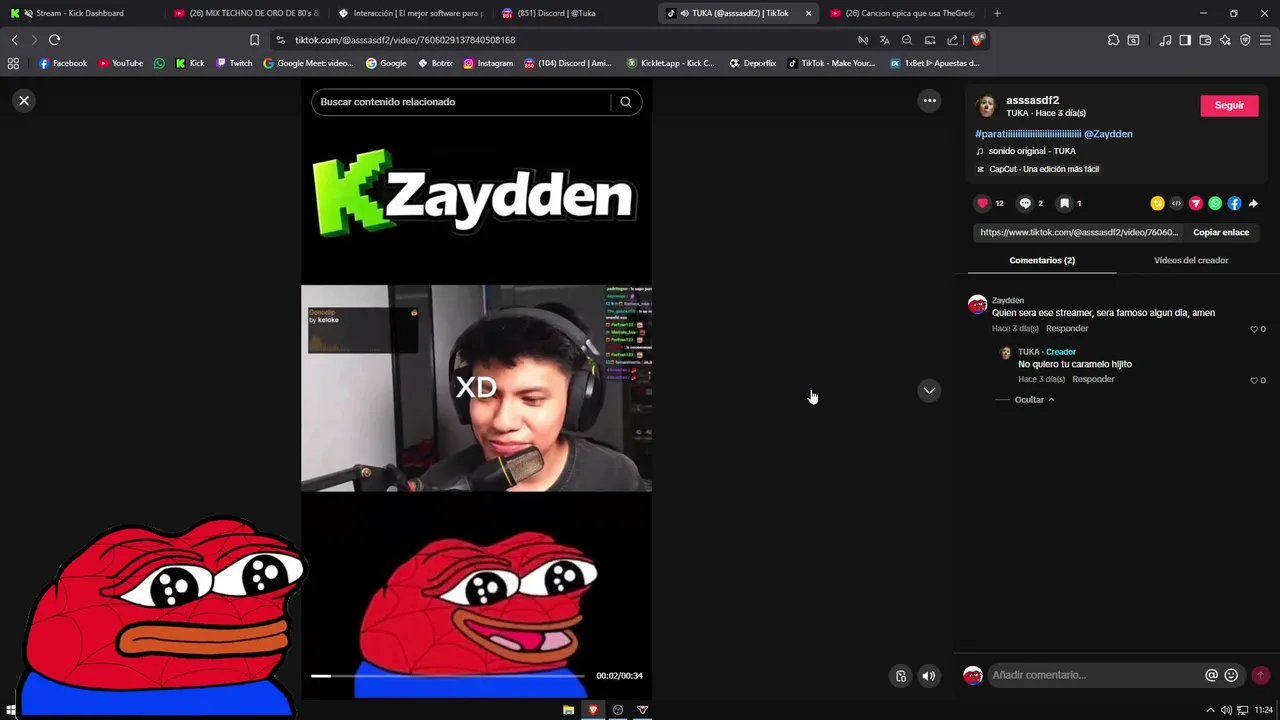Viewport: 1280px width, 720px height.
Task: Share this page via address bar share icon
Action: pyautogui.click(x=952, y=40)
